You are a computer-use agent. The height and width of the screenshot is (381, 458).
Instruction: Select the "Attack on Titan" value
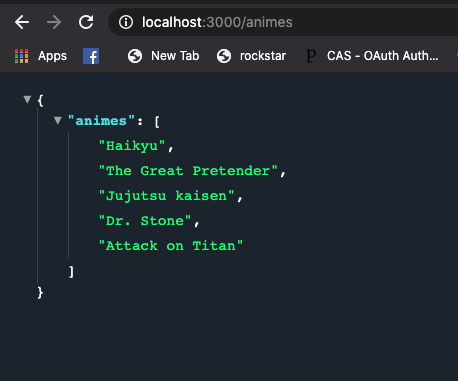pyautogui.click(x=171, y=246)
